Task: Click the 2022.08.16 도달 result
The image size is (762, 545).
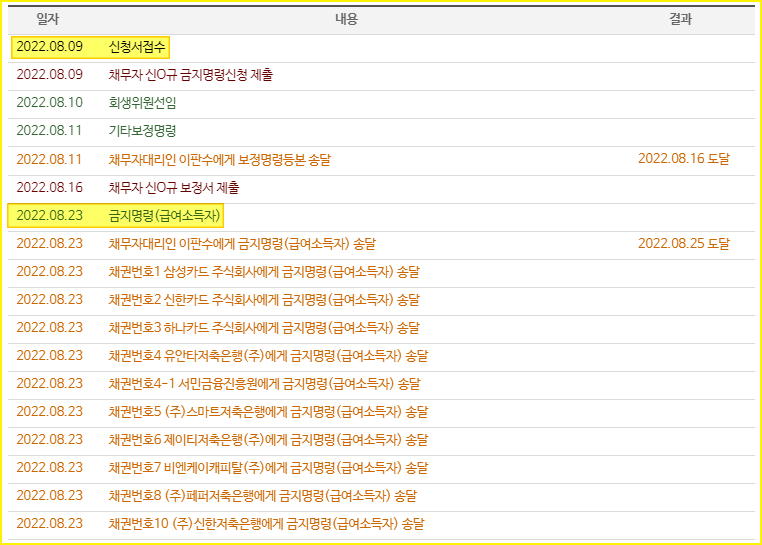Action: pos(684,158)
